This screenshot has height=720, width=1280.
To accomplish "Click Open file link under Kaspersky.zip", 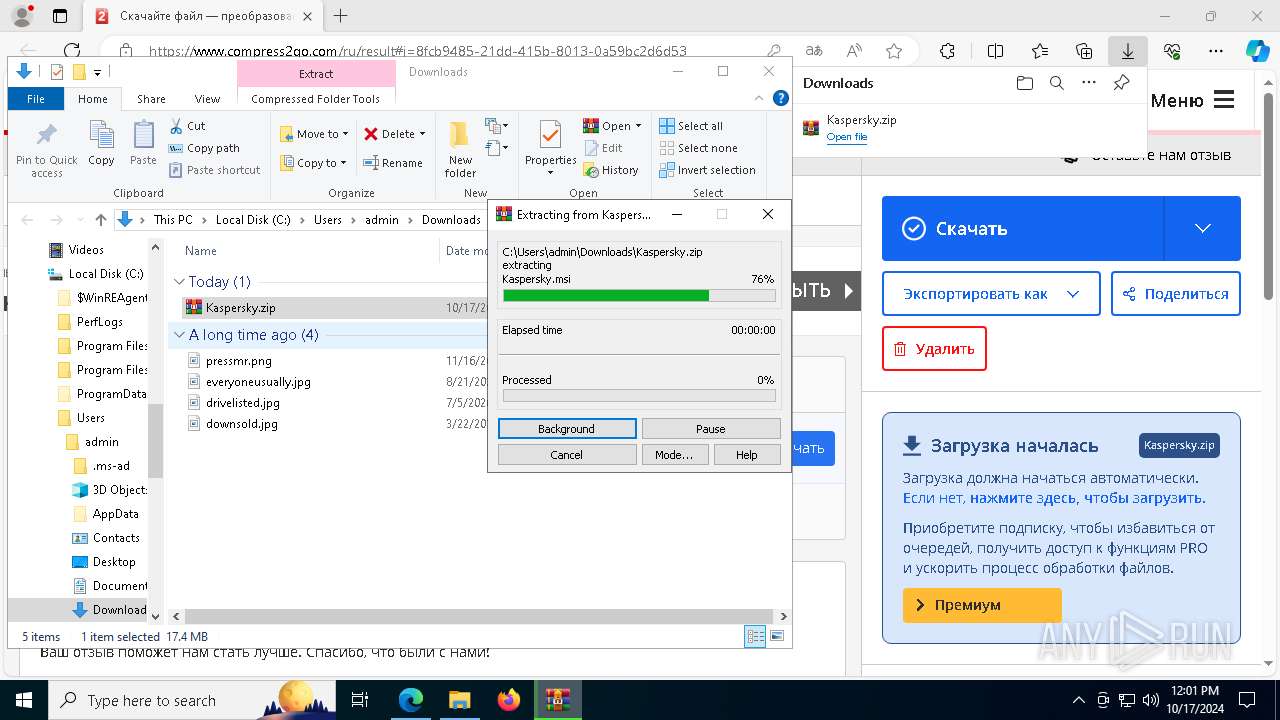I will 847,137.
